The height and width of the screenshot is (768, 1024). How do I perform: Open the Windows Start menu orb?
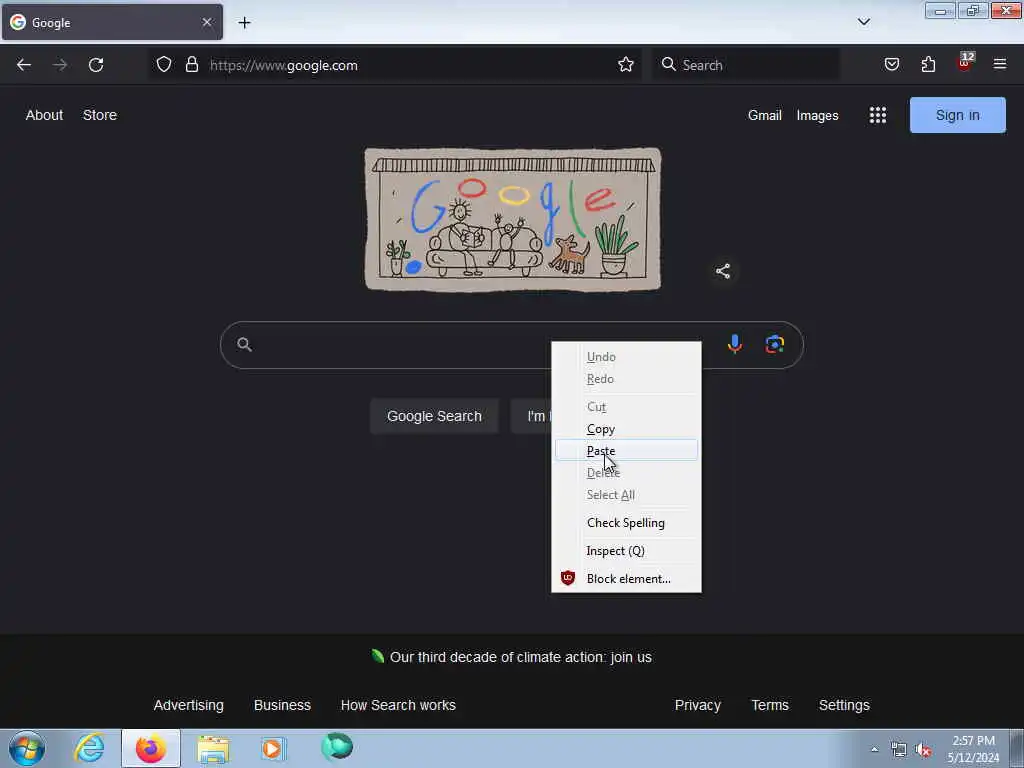(27, 748)
